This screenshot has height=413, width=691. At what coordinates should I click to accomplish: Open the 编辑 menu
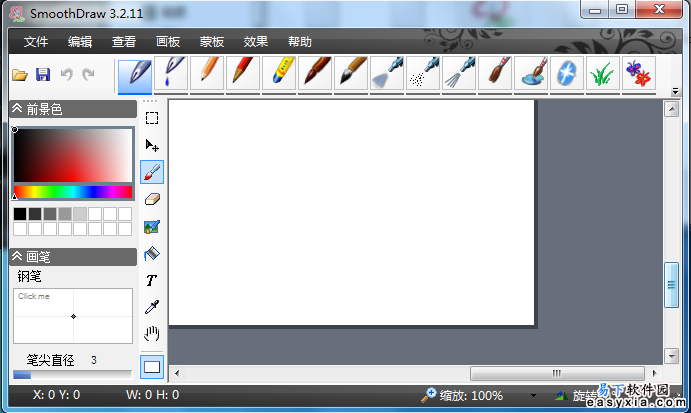pyautogui.click(x=80, y=42)
